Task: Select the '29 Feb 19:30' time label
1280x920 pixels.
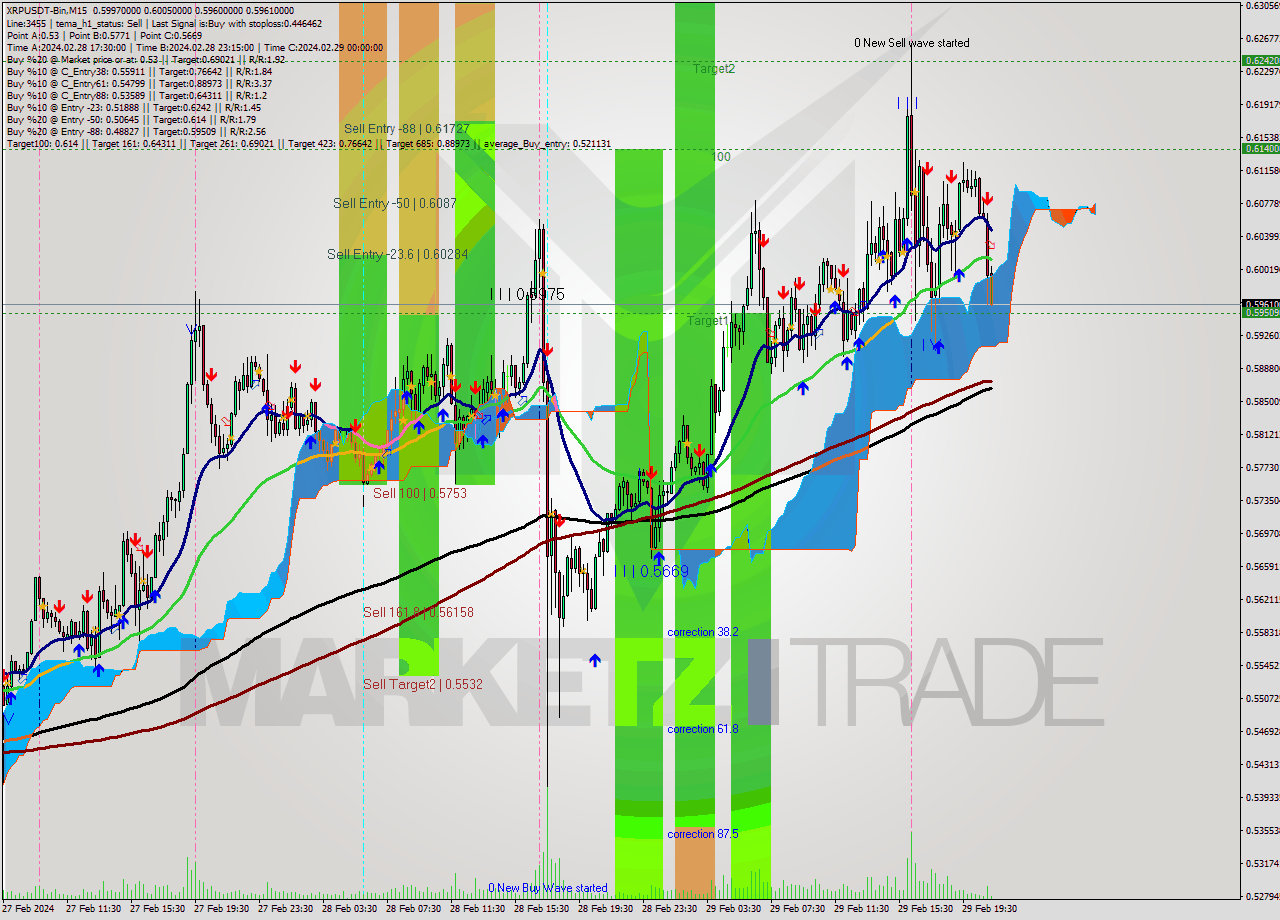Action: 989,910
